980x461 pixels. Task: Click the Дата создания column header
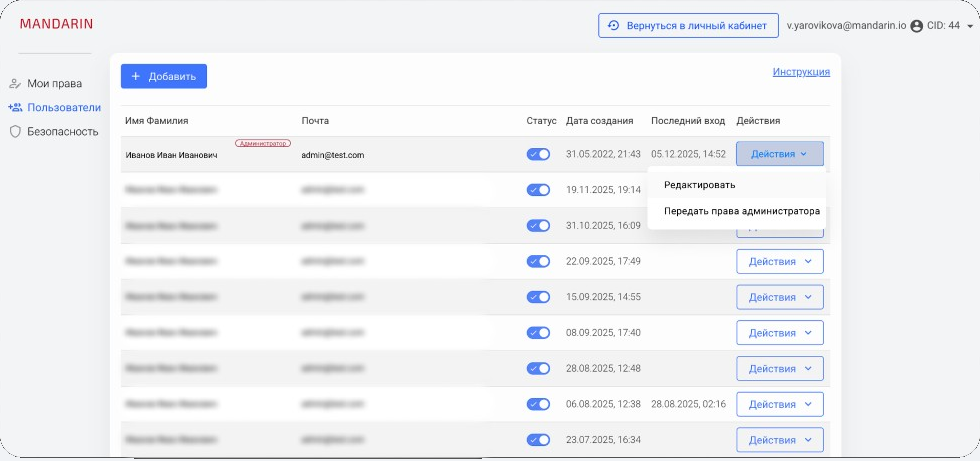click(599, 121)
